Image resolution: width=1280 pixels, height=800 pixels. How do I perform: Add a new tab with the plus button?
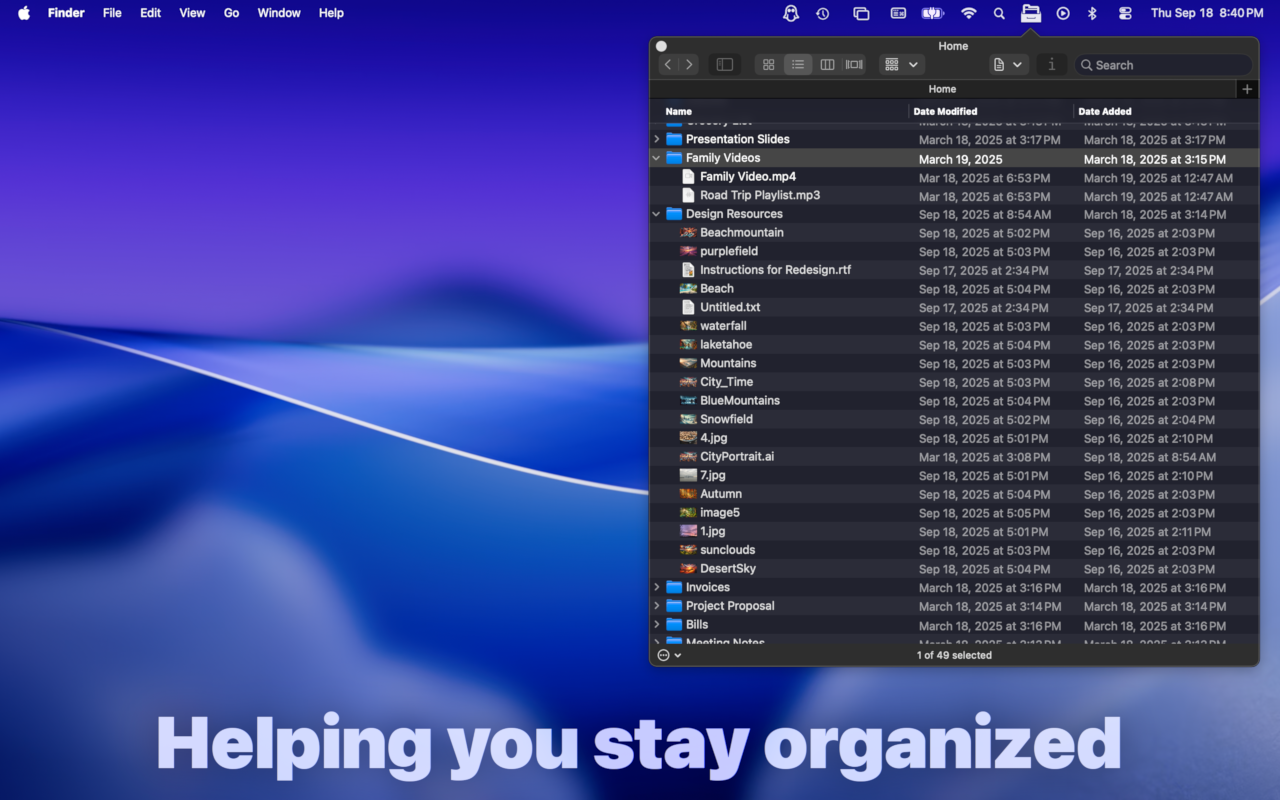(x=1246, y=89)
